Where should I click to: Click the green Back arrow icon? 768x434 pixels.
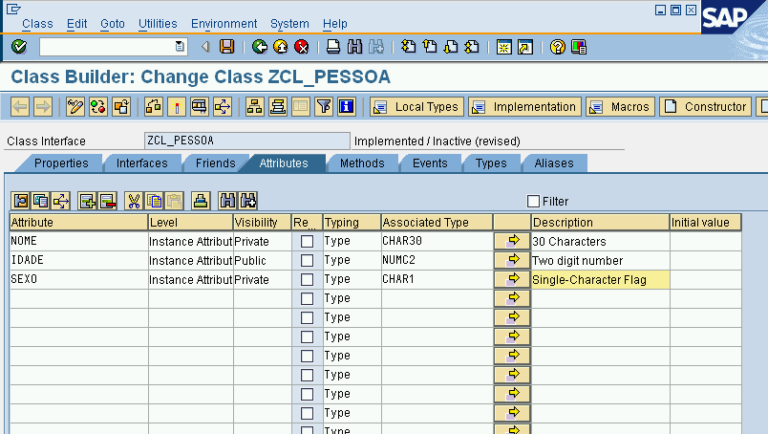[259, 47]
